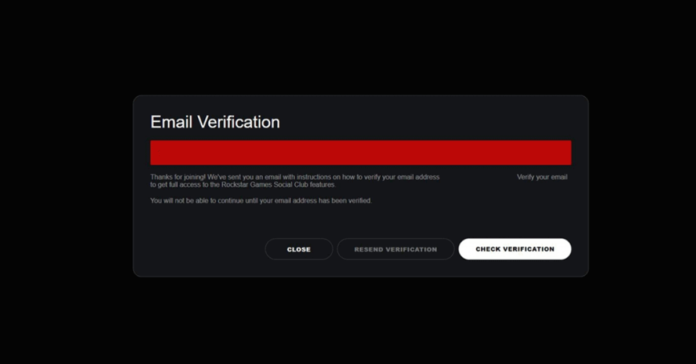Image resolution: width=696 pixels, height=364 pixels.
Task: Click empty dialog space above the buttons
Action: 360,222
